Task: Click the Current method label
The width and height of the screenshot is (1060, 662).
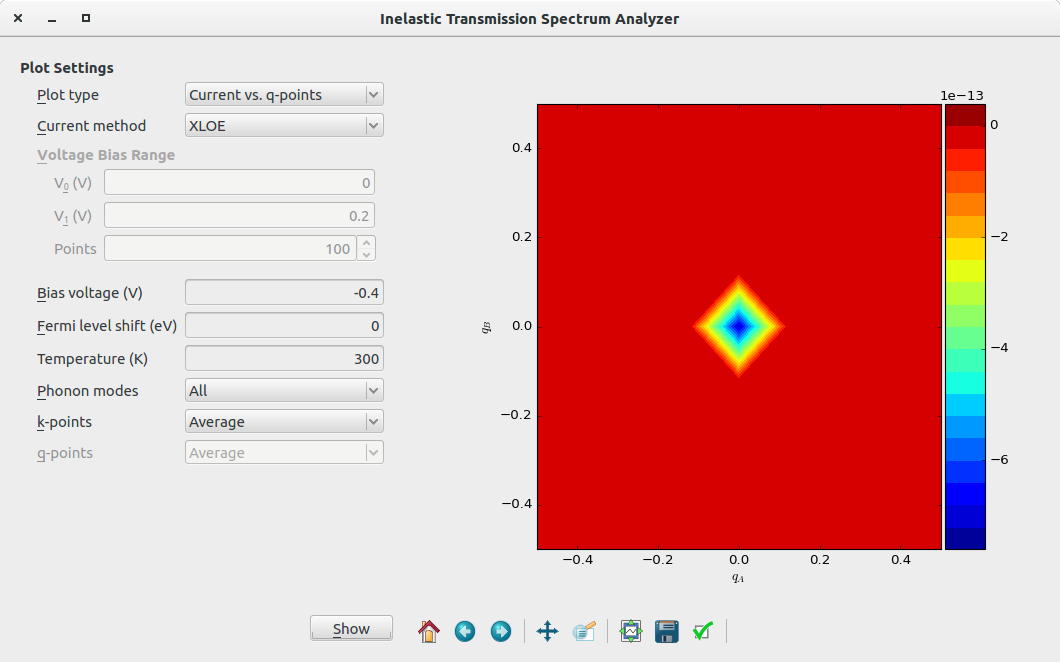Action: (91, 126)
